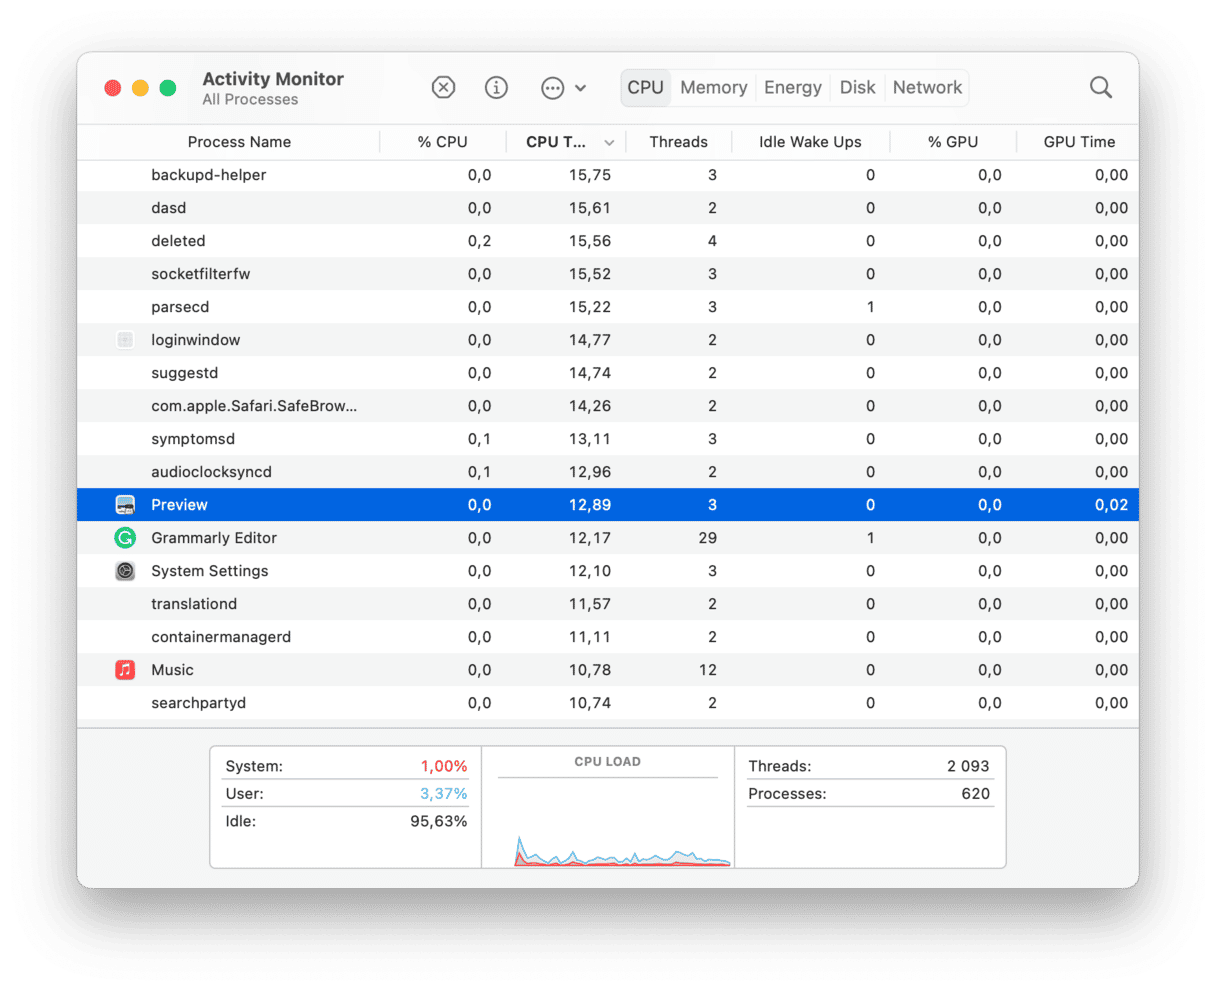
Task: Click the 12 threads value for Music
Action: pos(708,670)
